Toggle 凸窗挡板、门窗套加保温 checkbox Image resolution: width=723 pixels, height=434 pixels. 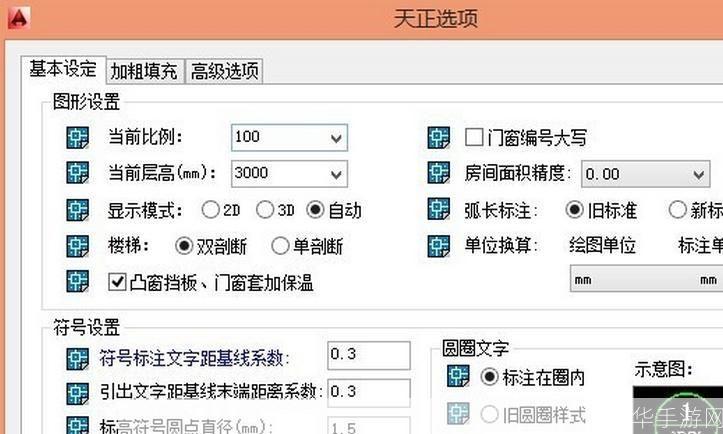[x=117, y=281]
